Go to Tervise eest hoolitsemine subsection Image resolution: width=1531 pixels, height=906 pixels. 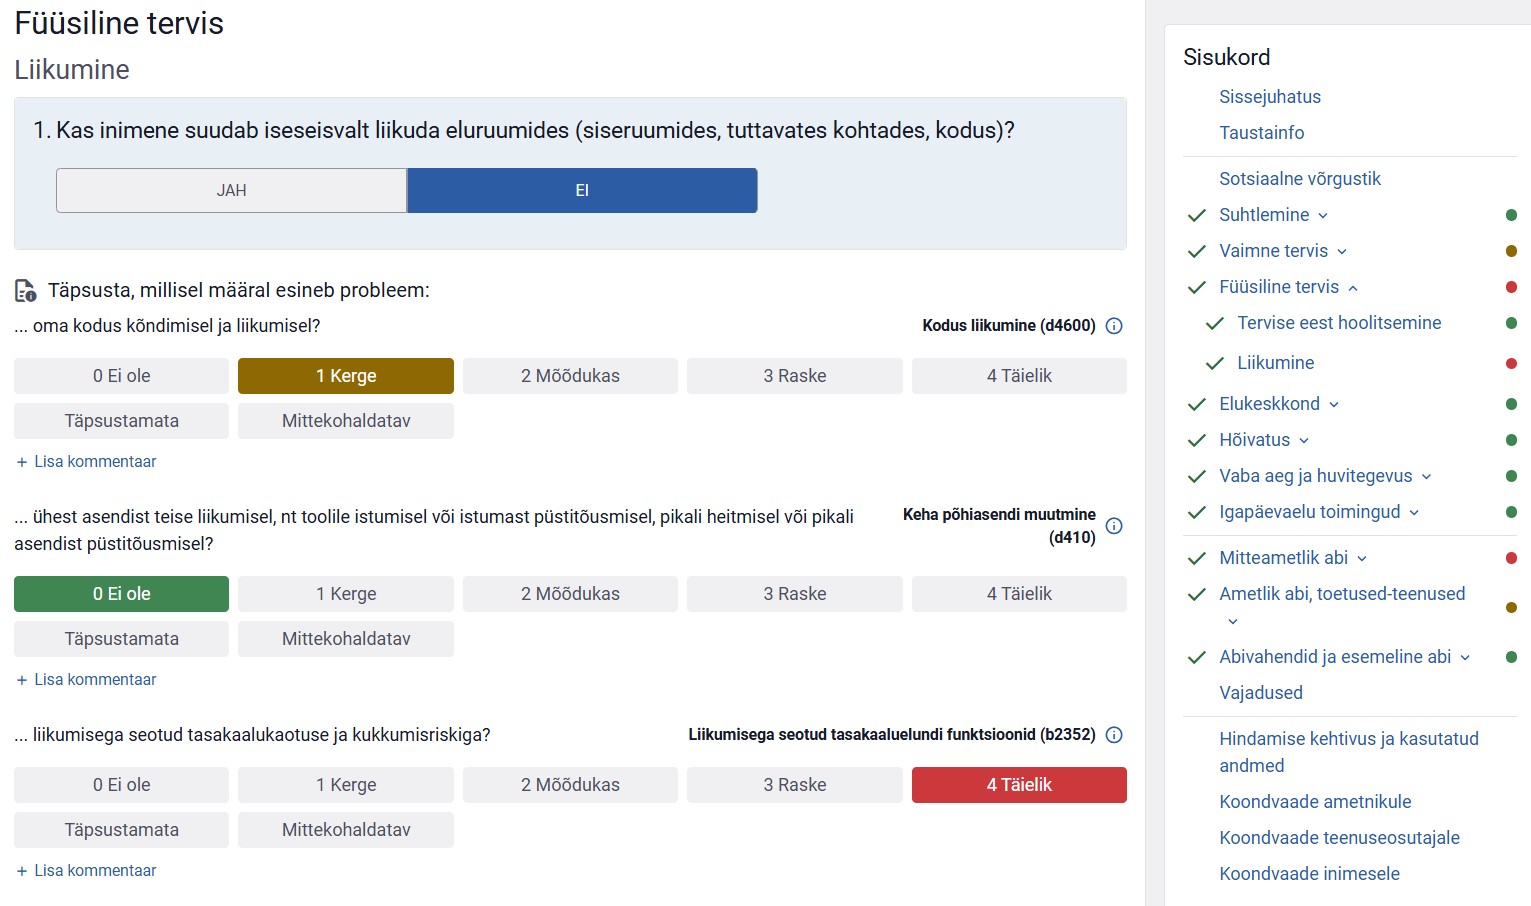[x=1338, y=323]
